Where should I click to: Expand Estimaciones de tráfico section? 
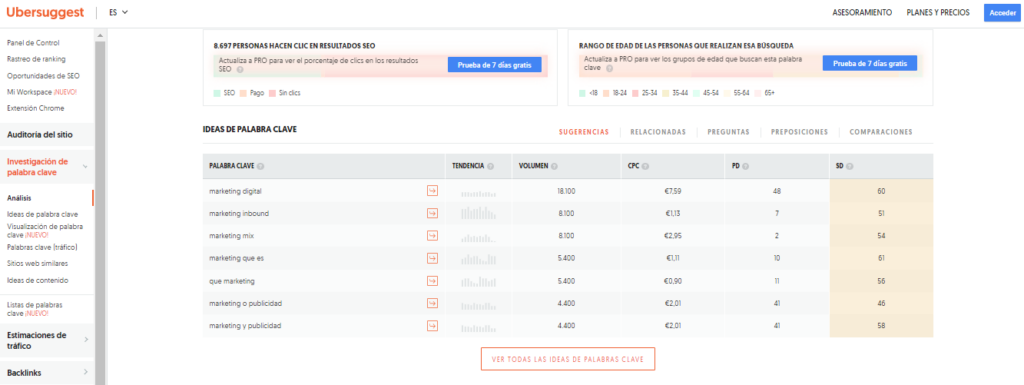pyautogui.click(x=86, y=340)
